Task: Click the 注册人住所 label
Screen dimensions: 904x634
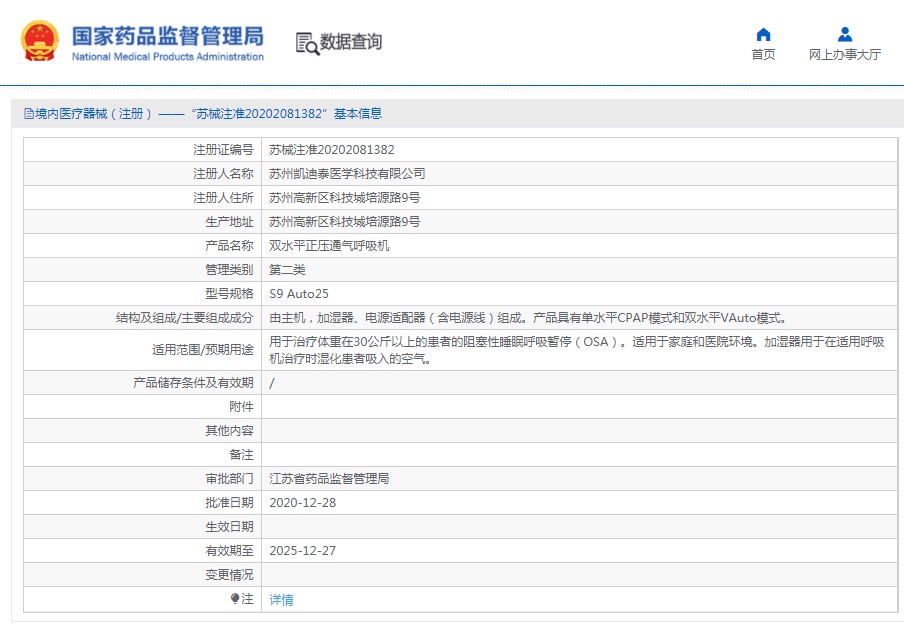Action: (x=223, y=198)
